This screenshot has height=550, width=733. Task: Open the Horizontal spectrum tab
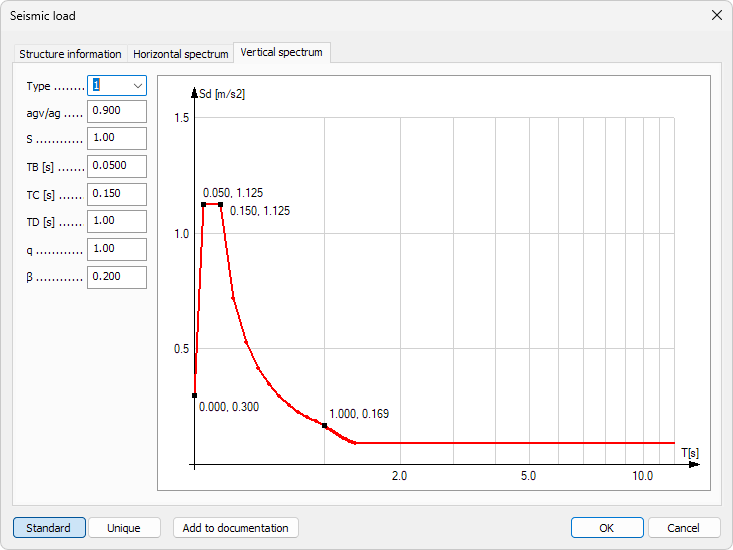(180, 54)
